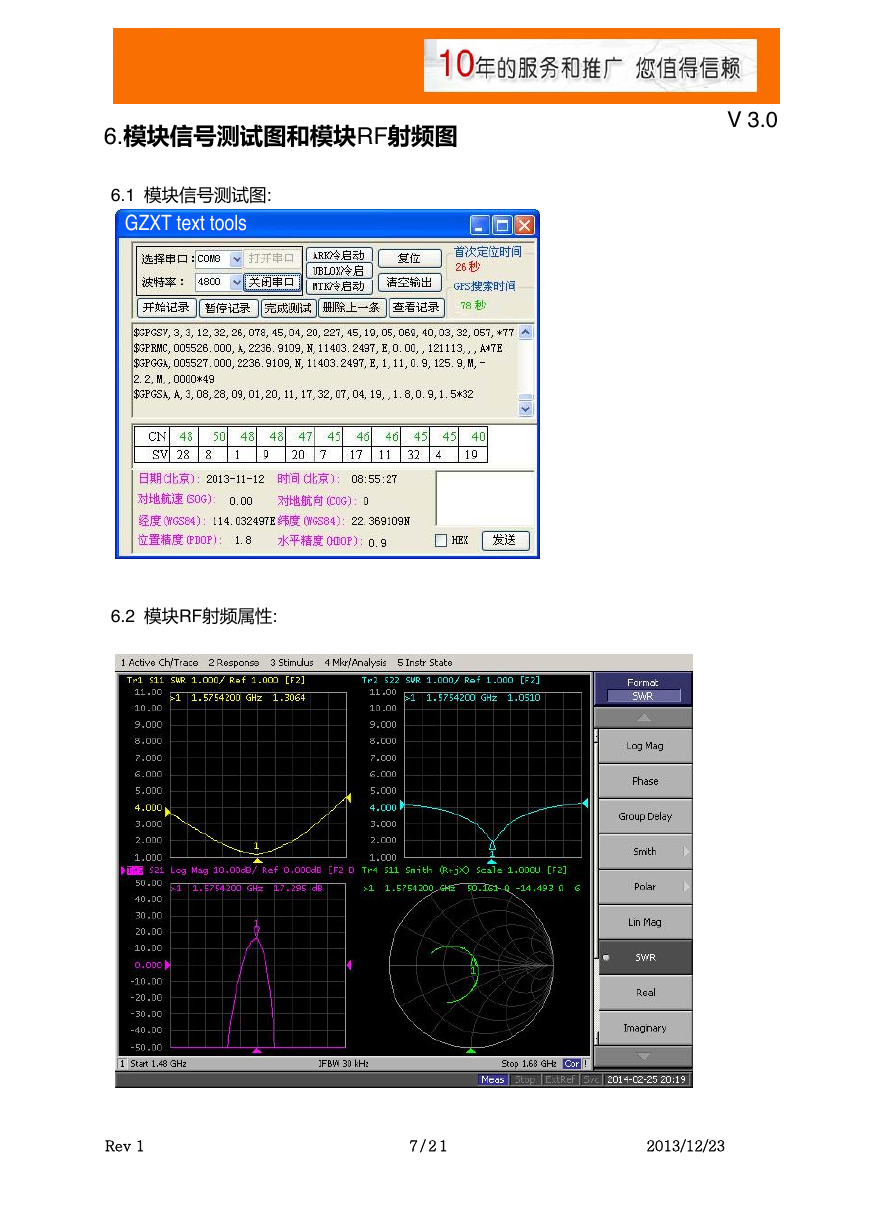Open the 选择串口 COM port dropdown

coord(236,258)
